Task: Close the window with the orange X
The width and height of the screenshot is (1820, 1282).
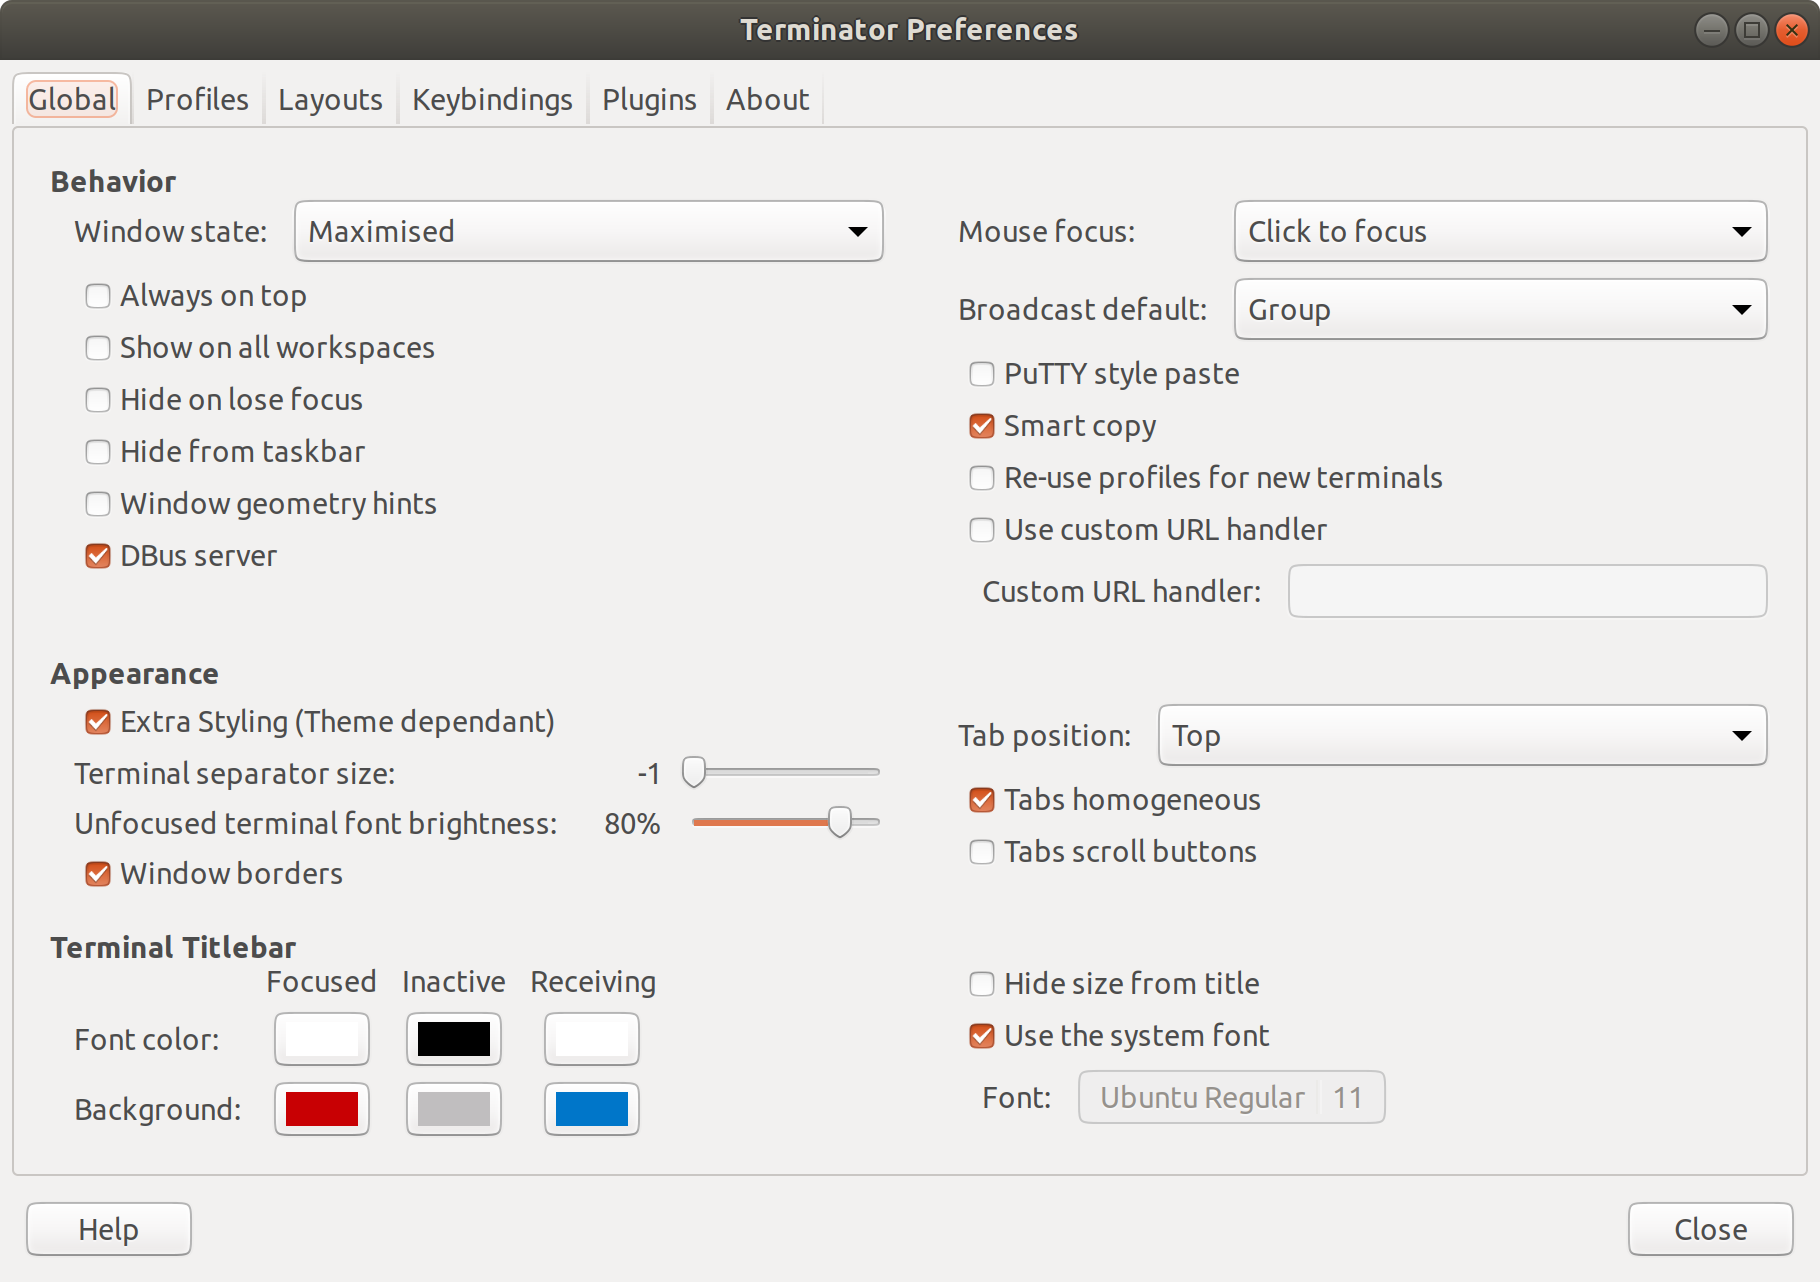Action: [1792, 30]
